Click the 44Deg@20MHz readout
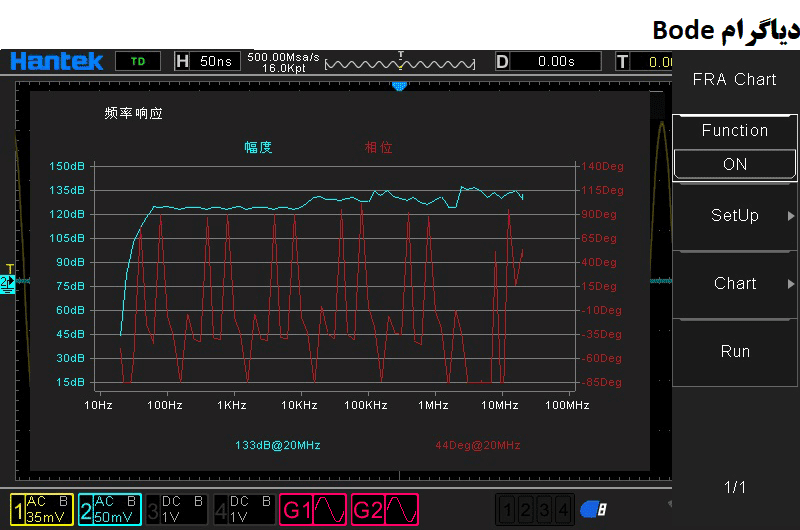Viewport: 800px width, 530px height. coord(478,445)
